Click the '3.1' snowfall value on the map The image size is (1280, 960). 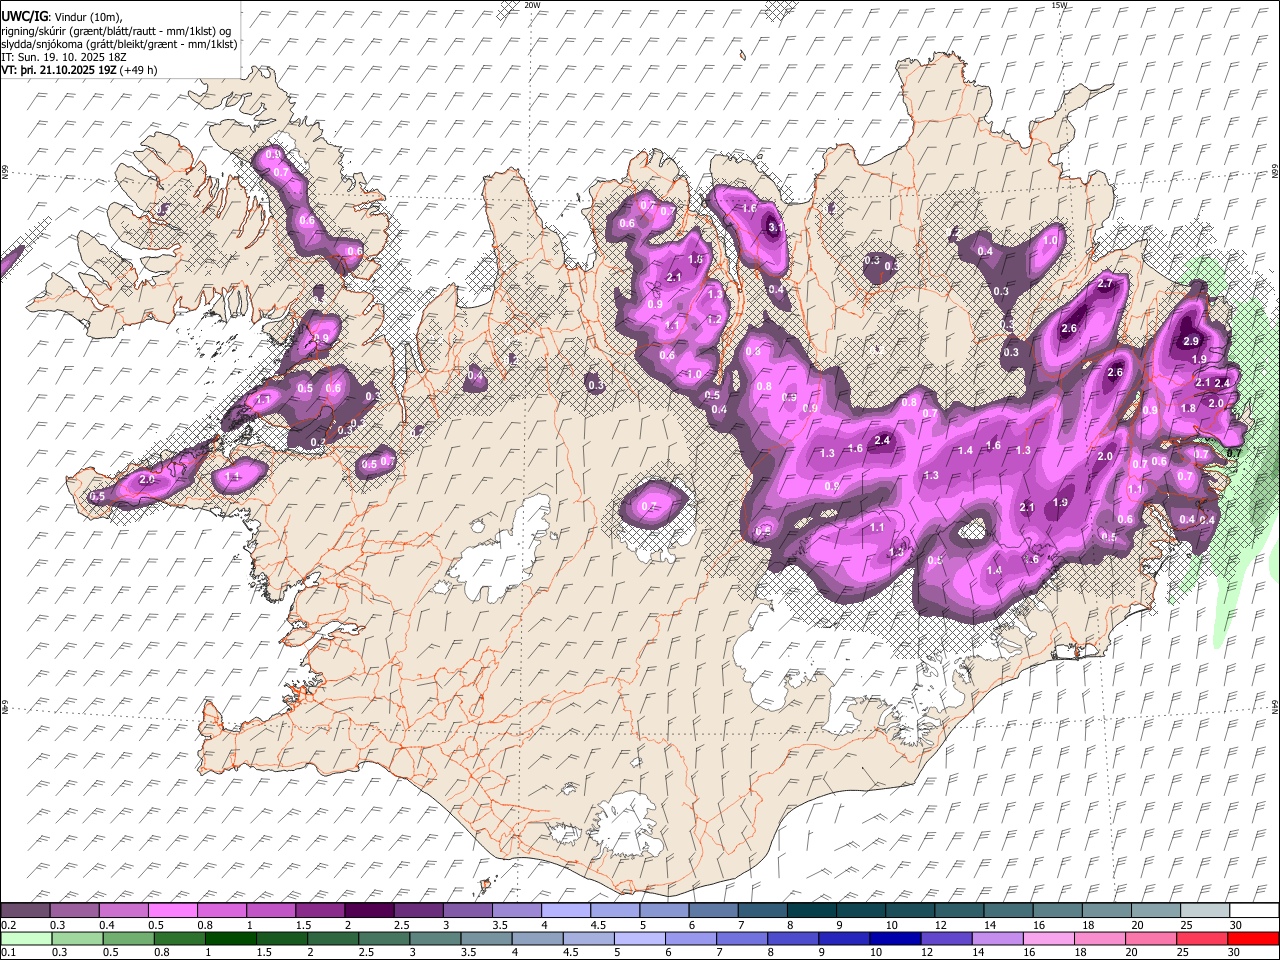click(775, 228)
